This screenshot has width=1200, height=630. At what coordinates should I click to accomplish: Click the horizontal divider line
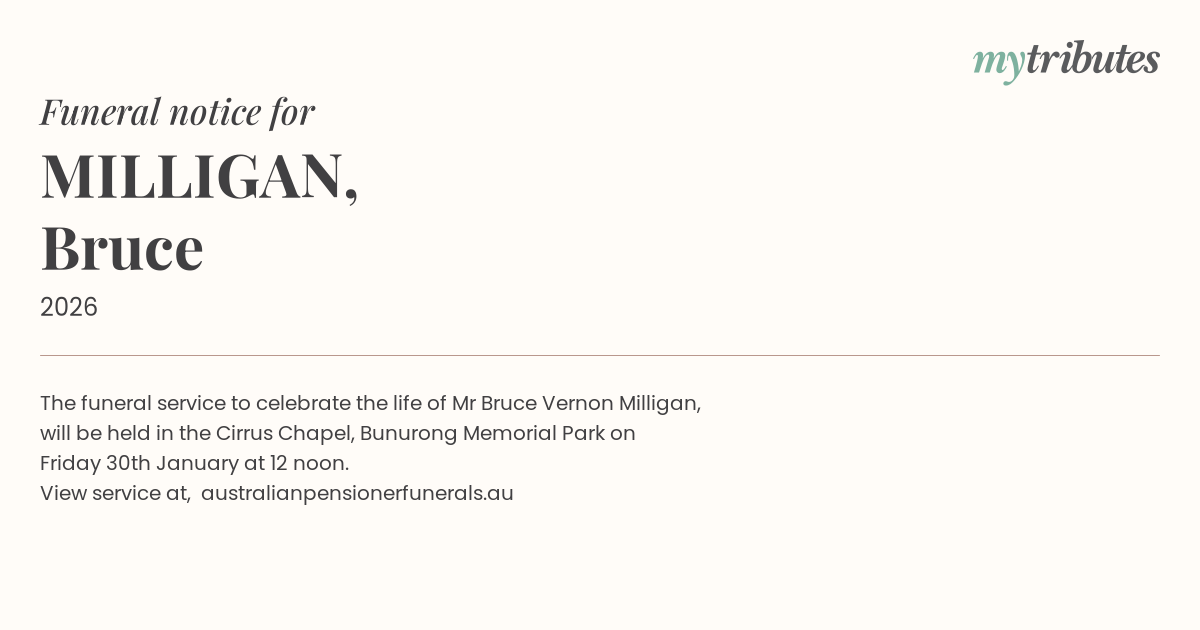600,355
